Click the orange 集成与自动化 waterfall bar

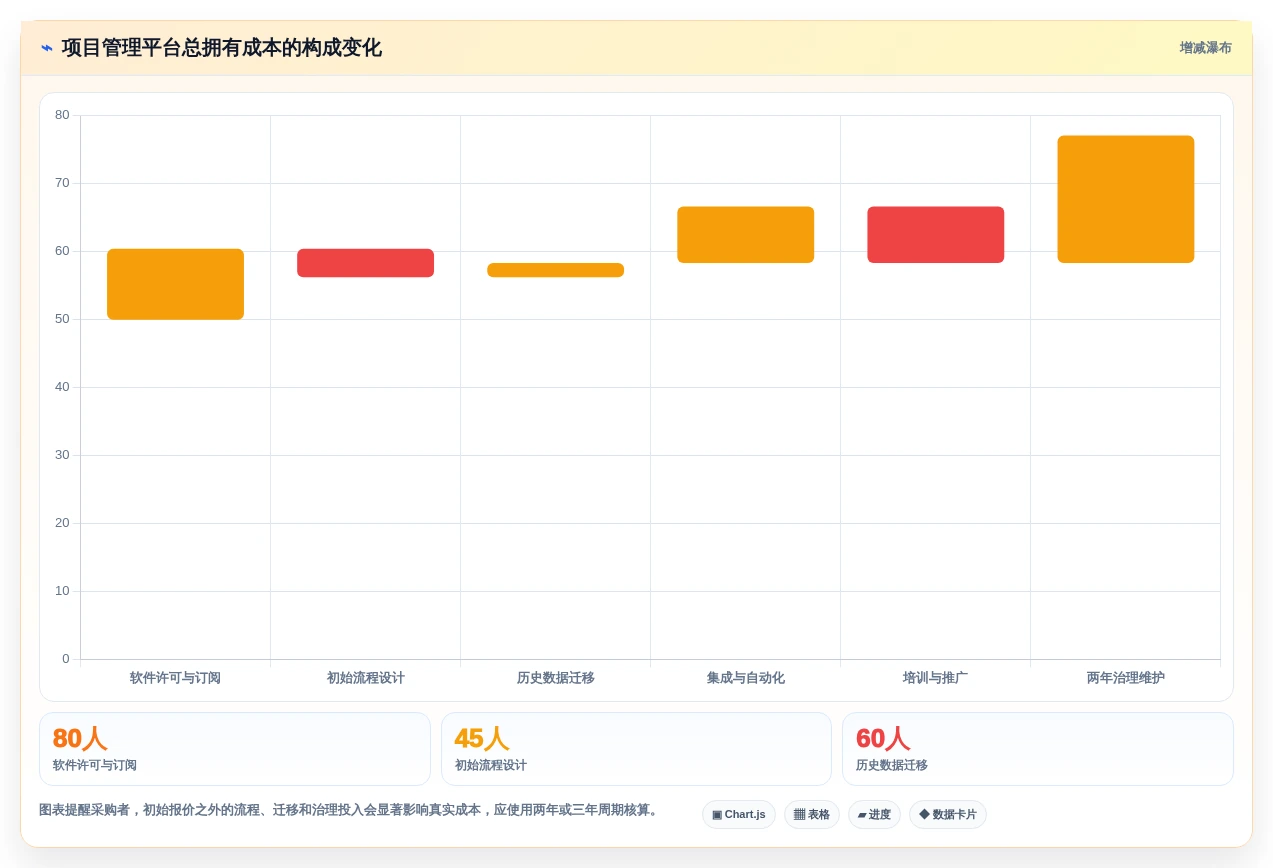click(745, 235)
